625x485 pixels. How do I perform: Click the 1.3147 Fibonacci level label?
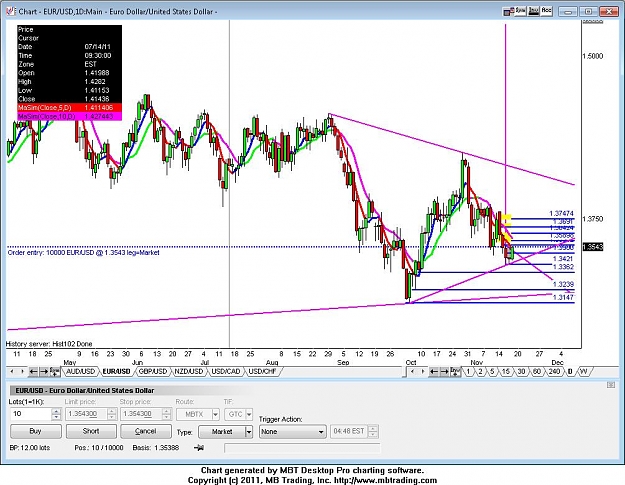pos(563,297)
